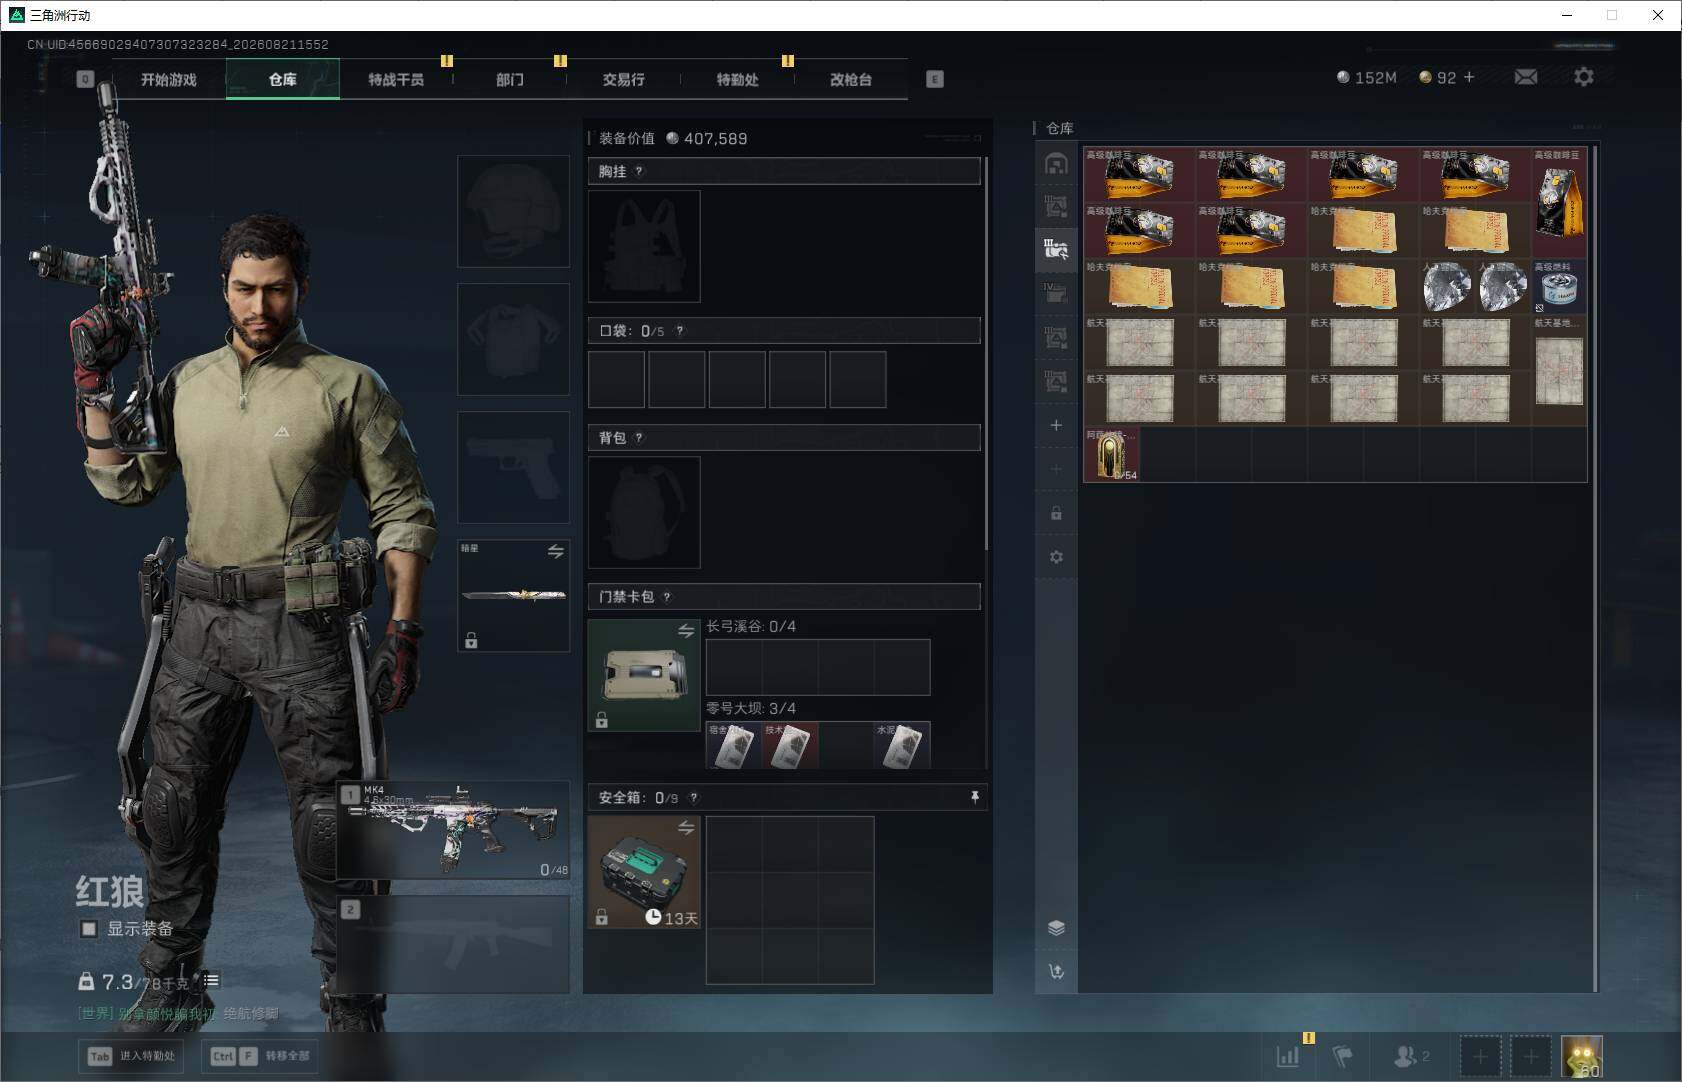This screenshot has height=1082, width=1682.
Task: Select the tall 高级咖啡豆 bag in warehouse
Action: [1559, 203]
